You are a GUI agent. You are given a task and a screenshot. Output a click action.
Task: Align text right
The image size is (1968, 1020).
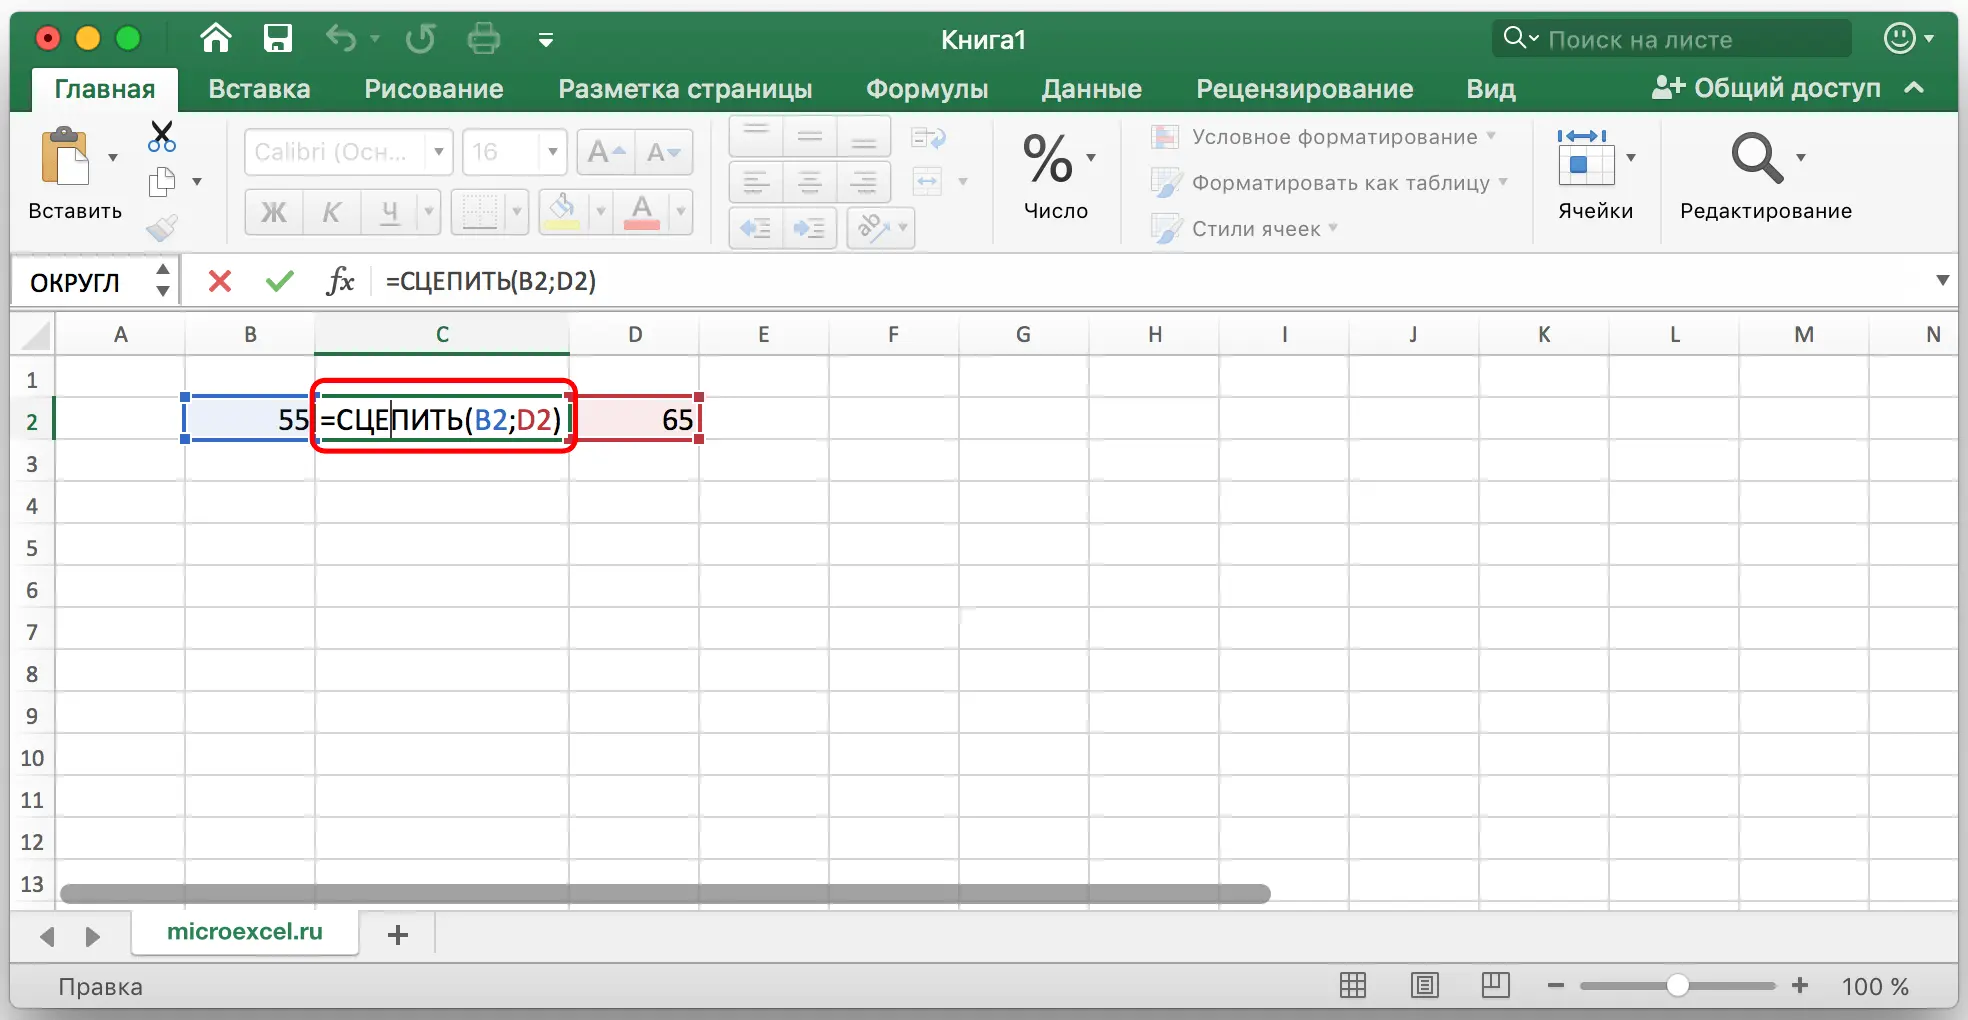pyautogui.click(x=864, y=182)
